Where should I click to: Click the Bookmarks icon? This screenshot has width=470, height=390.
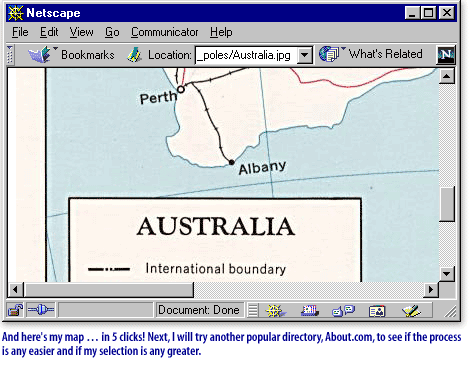pos(40,55)
